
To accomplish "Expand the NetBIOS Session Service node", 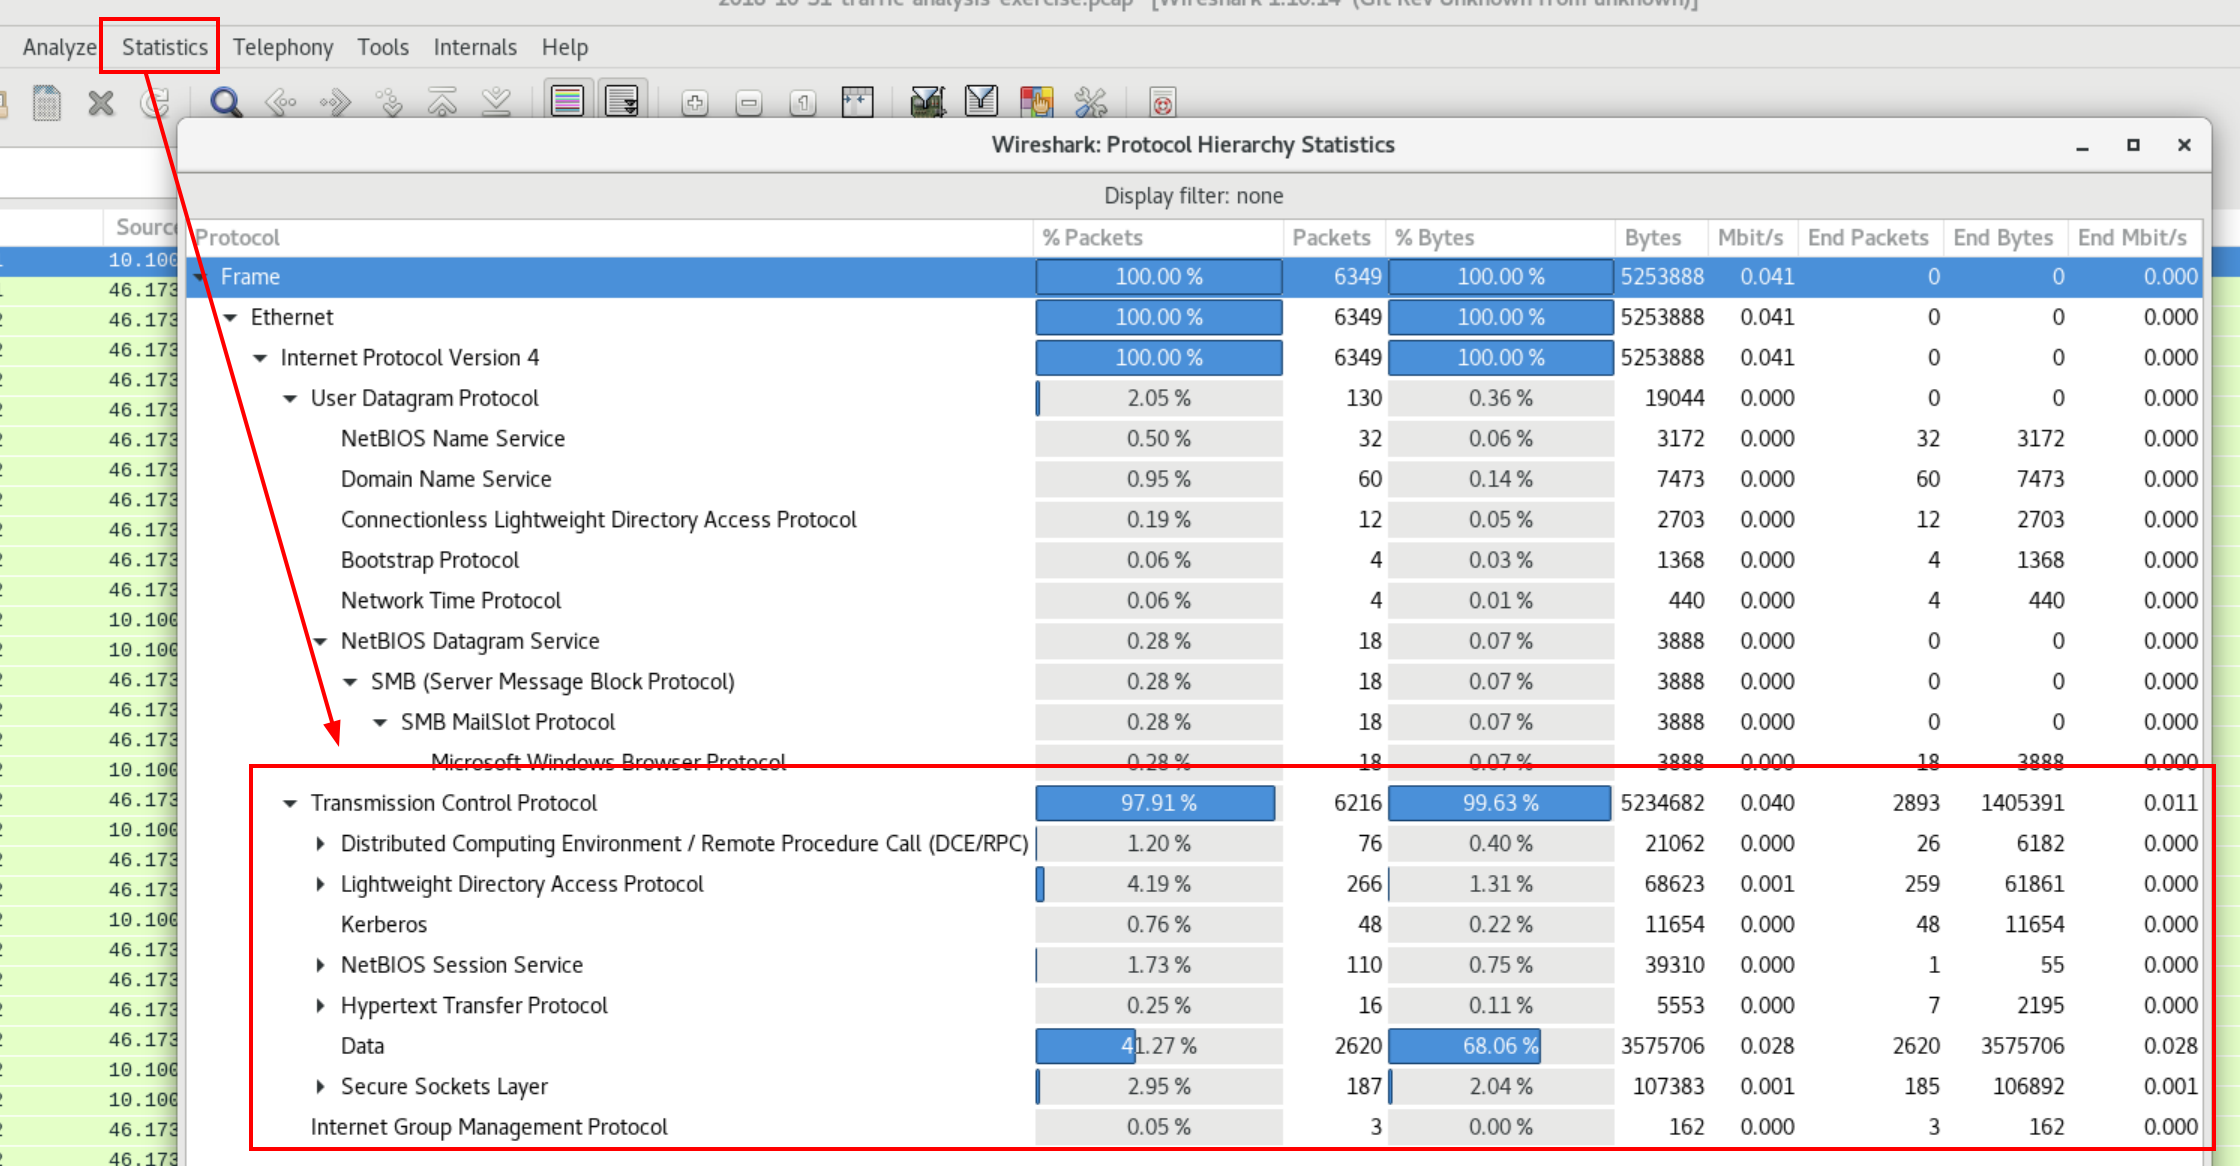I will tap(320, 965).
